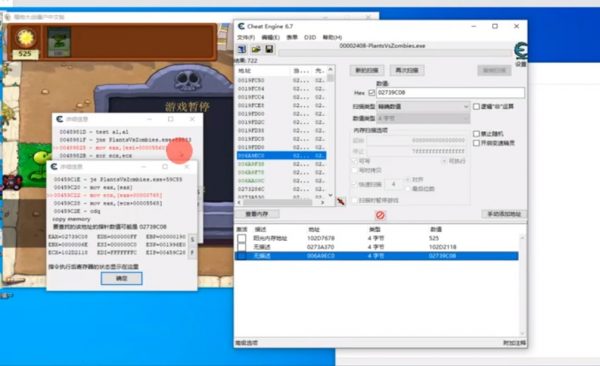
Task: Click found list horizontal scrollbar thumb
Action: (277, 202)
